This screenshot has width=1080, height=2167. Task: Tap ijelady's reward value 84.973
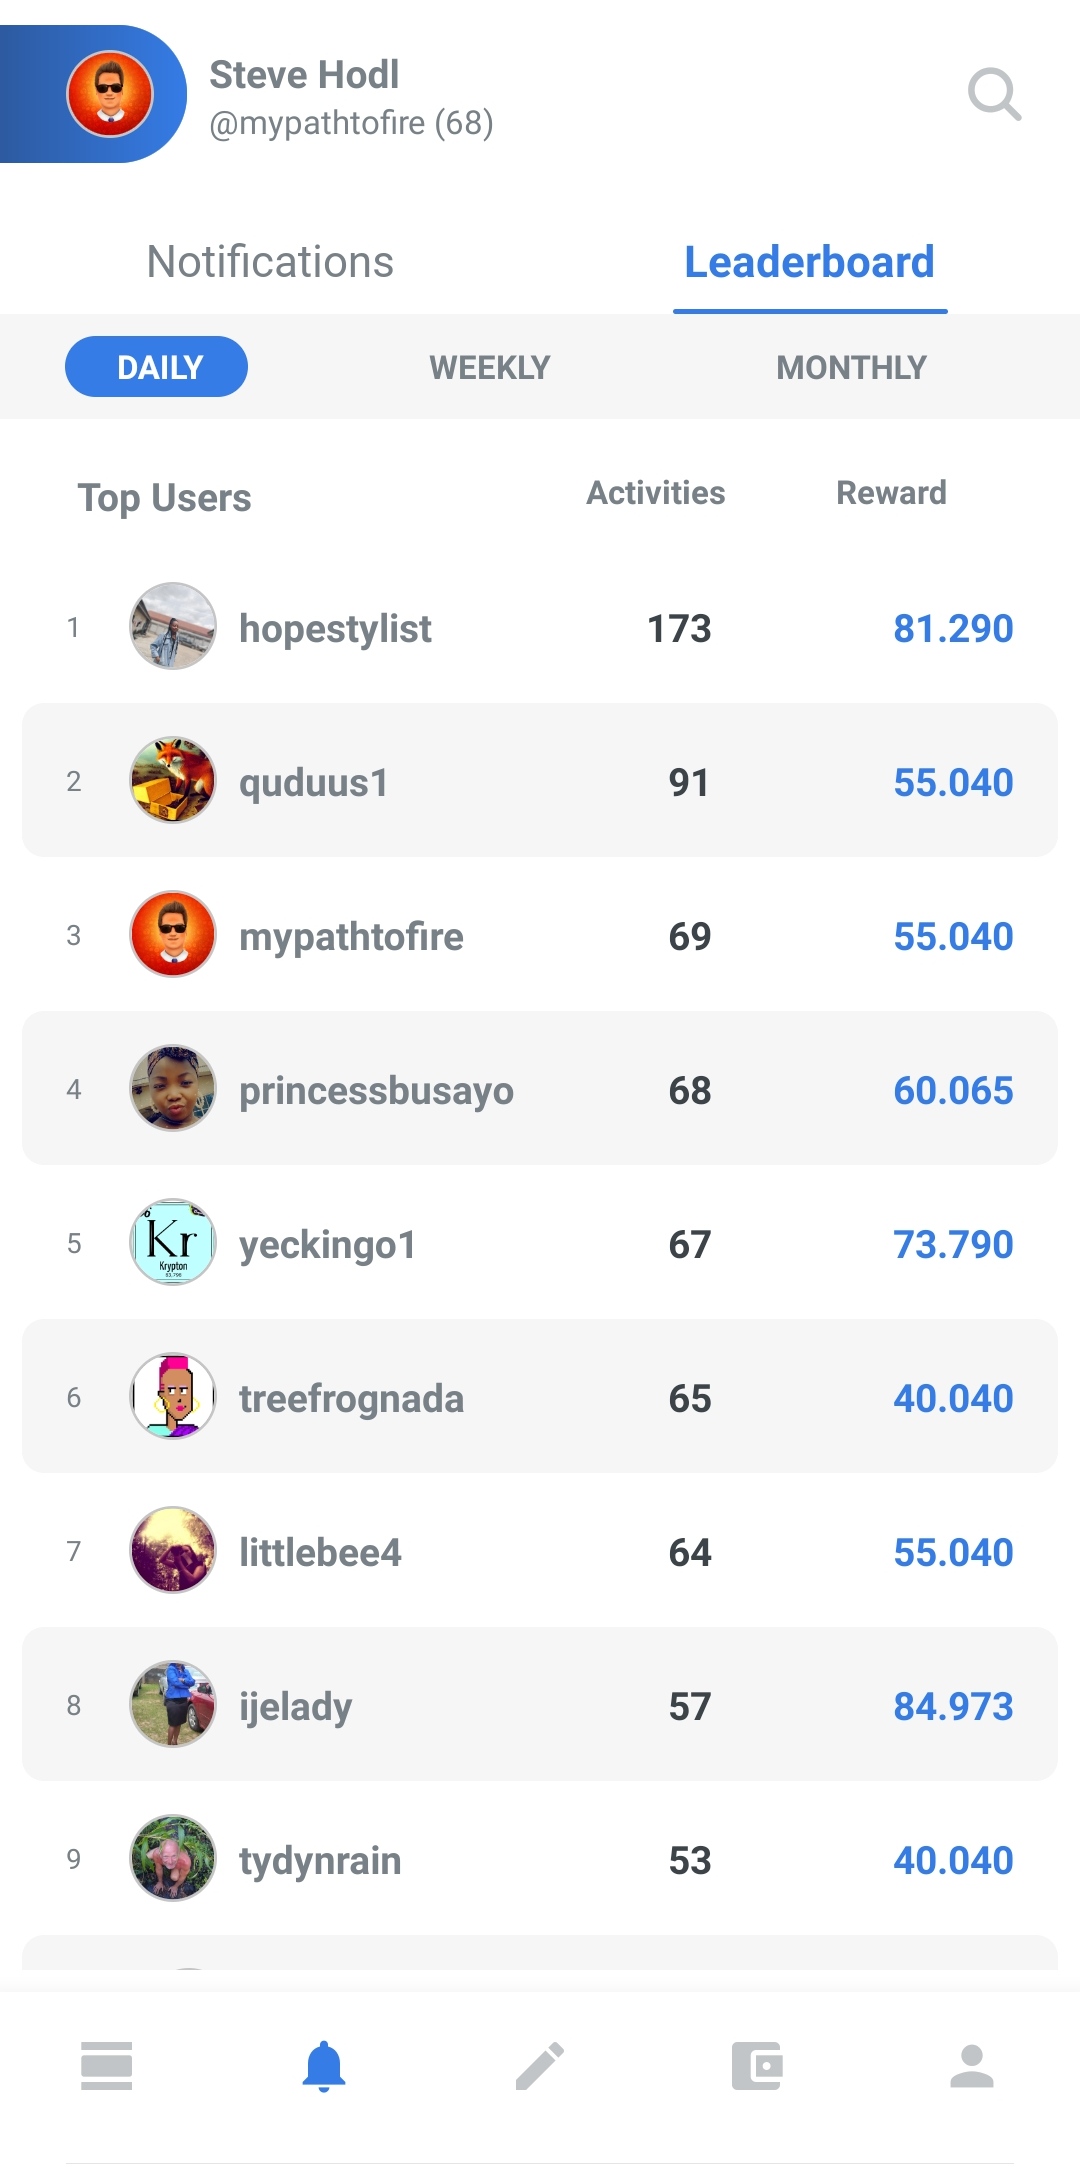pos(953,1706)
